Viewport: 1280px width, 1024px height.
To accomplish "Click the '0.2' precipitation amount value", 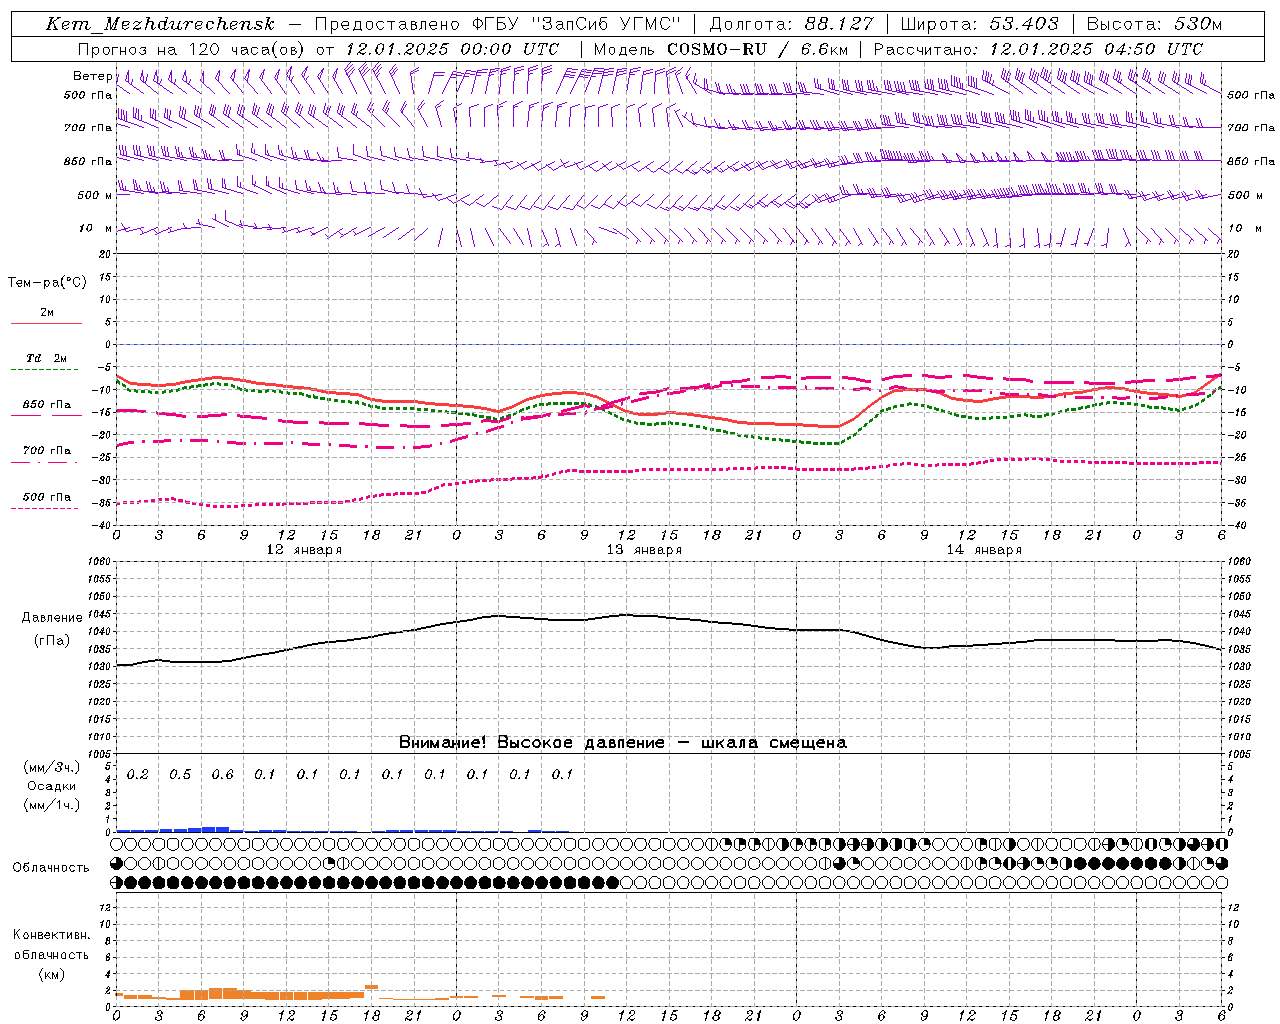I will 137,774.
